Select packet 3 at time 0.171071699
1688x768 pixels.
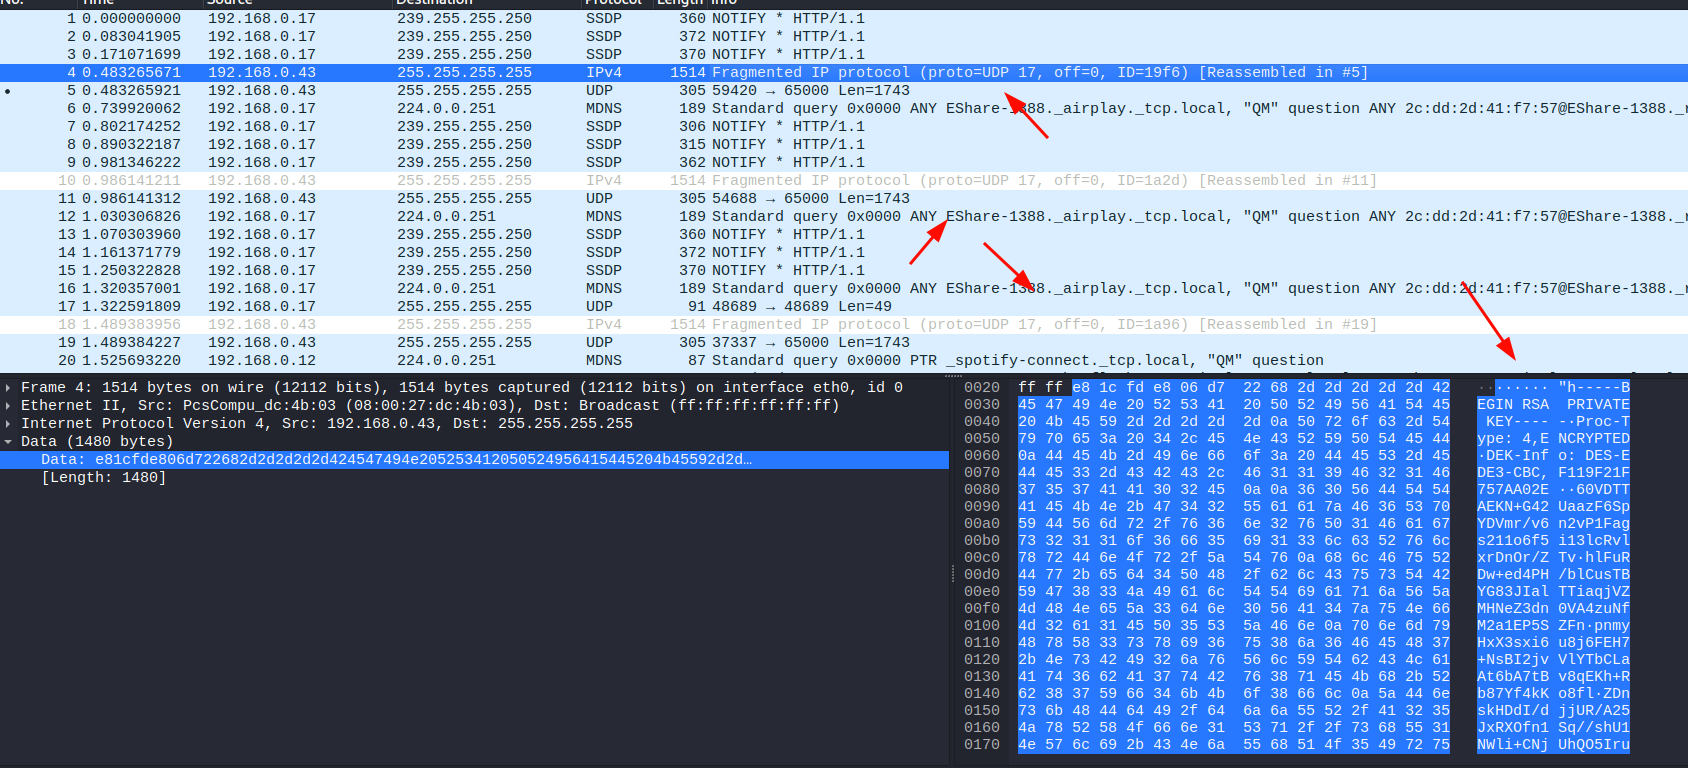click(x=844, y=54)
